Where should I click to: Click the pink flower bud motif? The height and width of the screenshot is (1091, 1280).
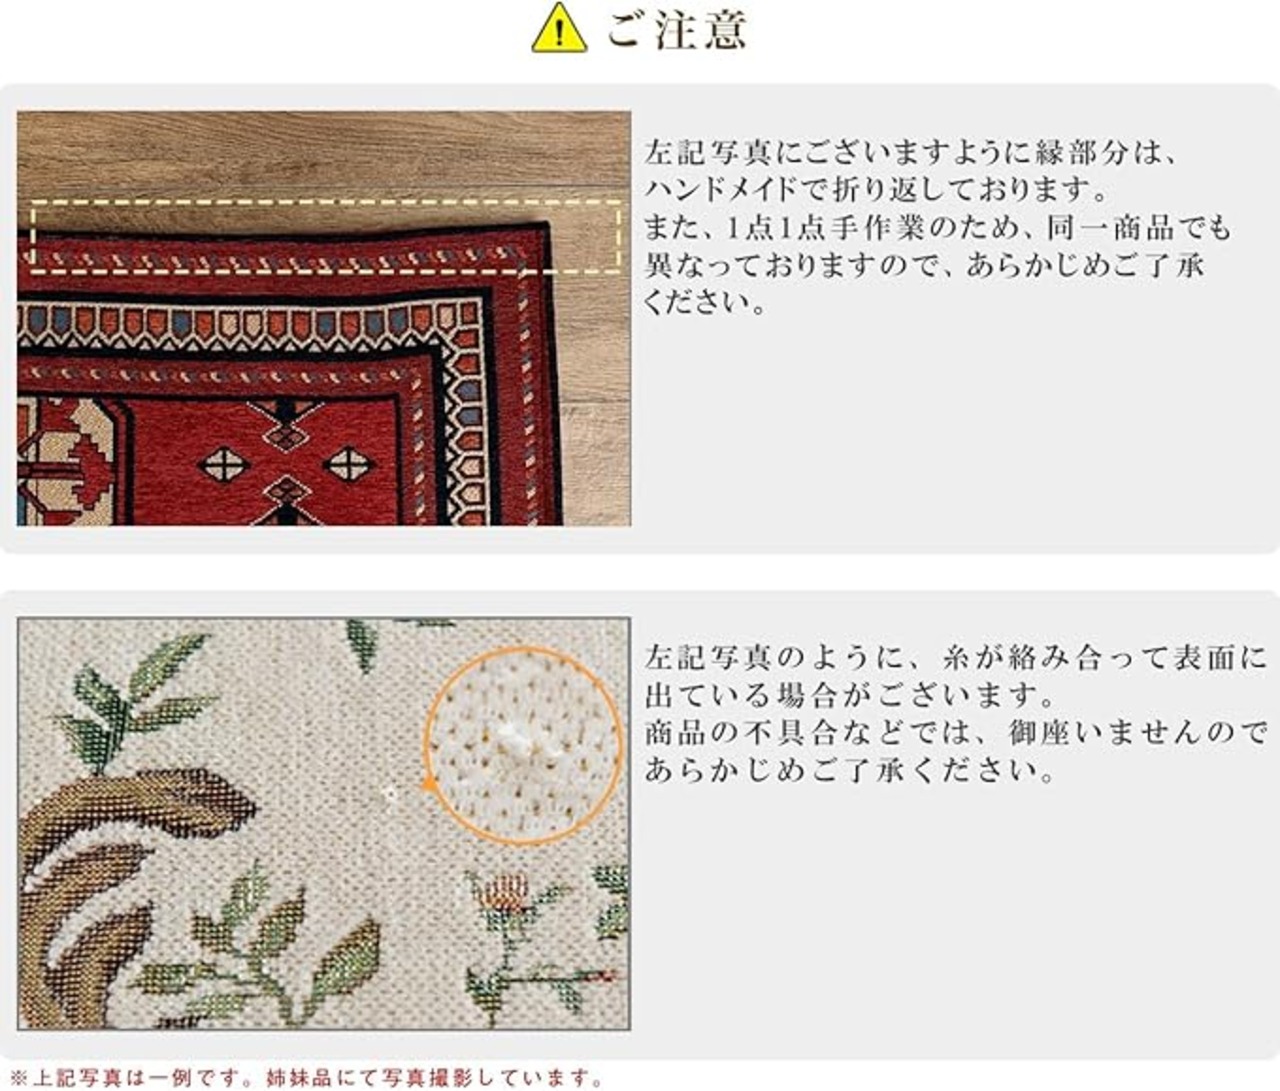click(503, 890)
